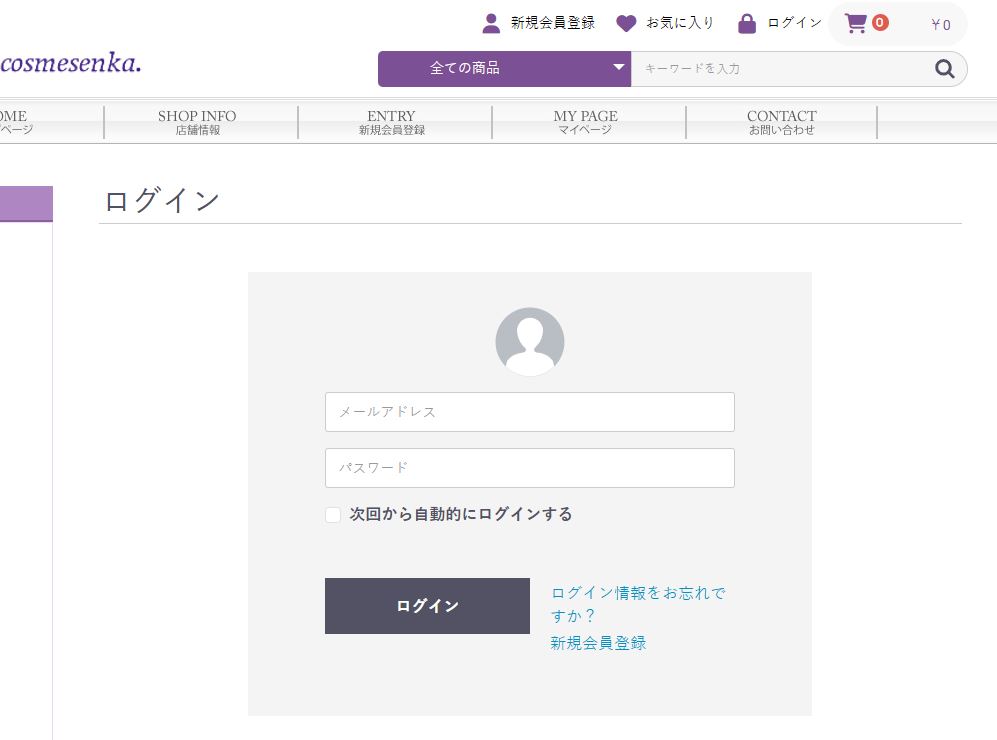Enable the automatic login checkbox
This screenshot has width=997, height=740.
tap(333, 515)
